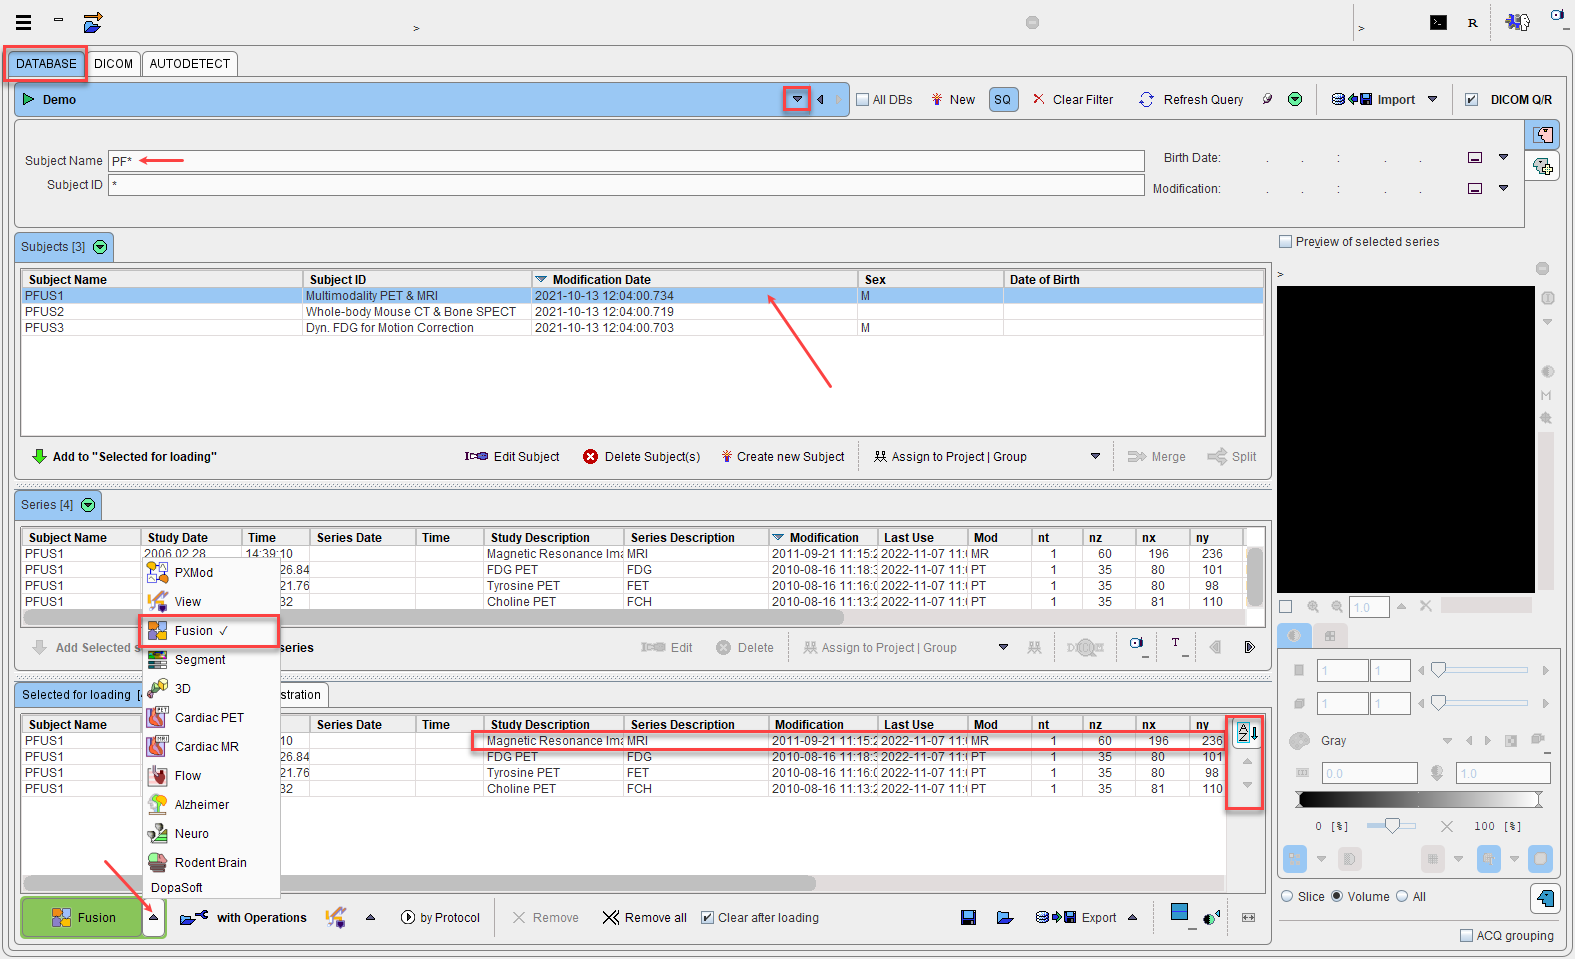Select the Rodent Brain module entry

click(210, 863)
